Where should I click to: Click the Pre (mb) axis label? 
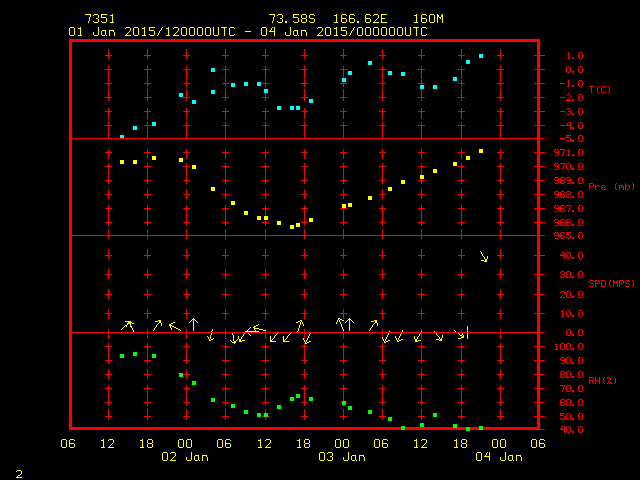point(611,187)
